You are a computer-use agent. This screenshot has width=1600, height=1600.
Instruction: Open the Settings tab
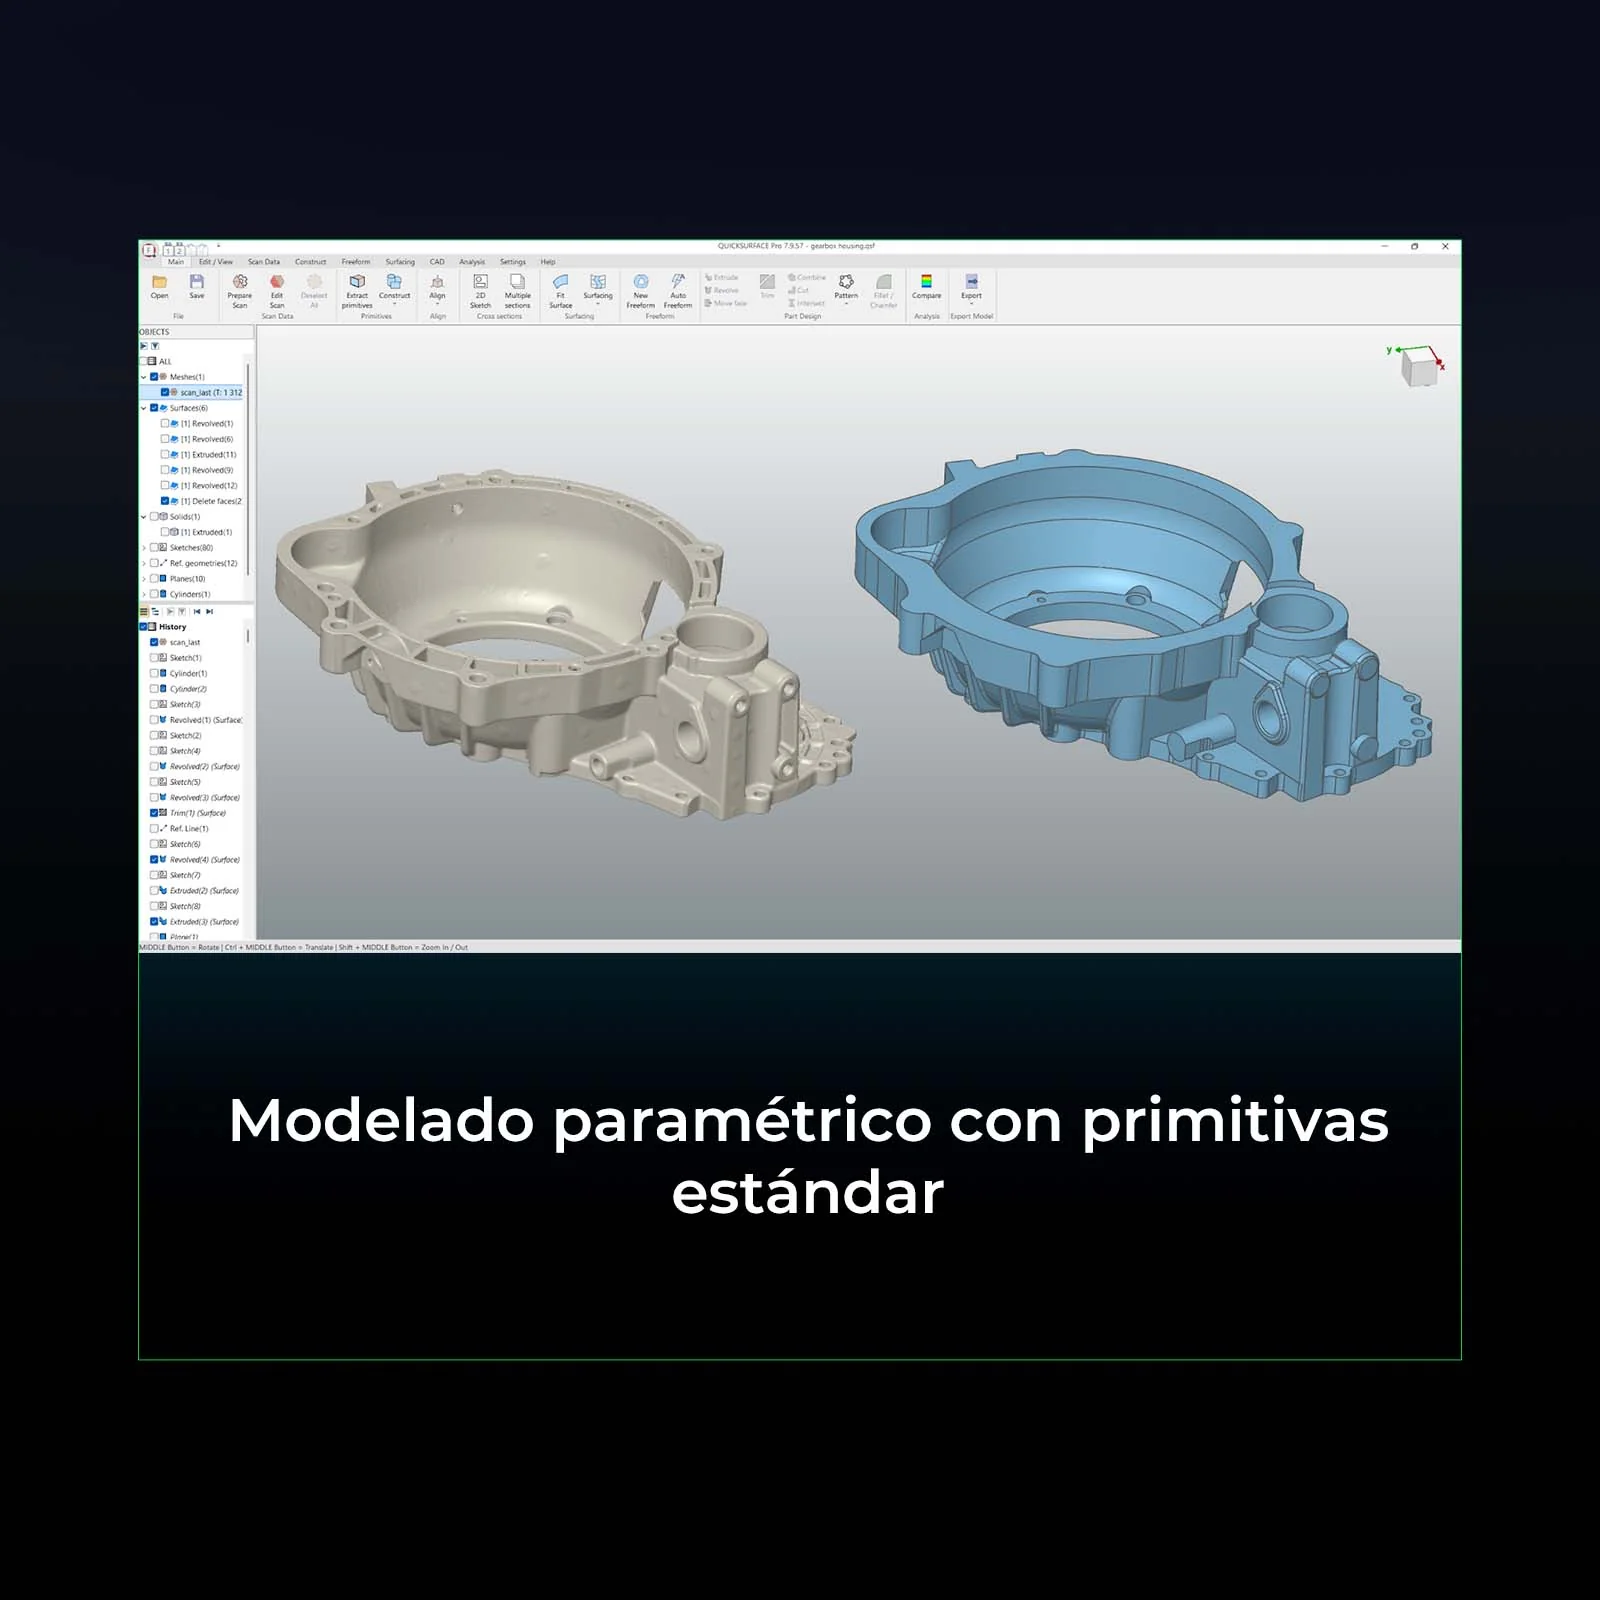[513, 262]
